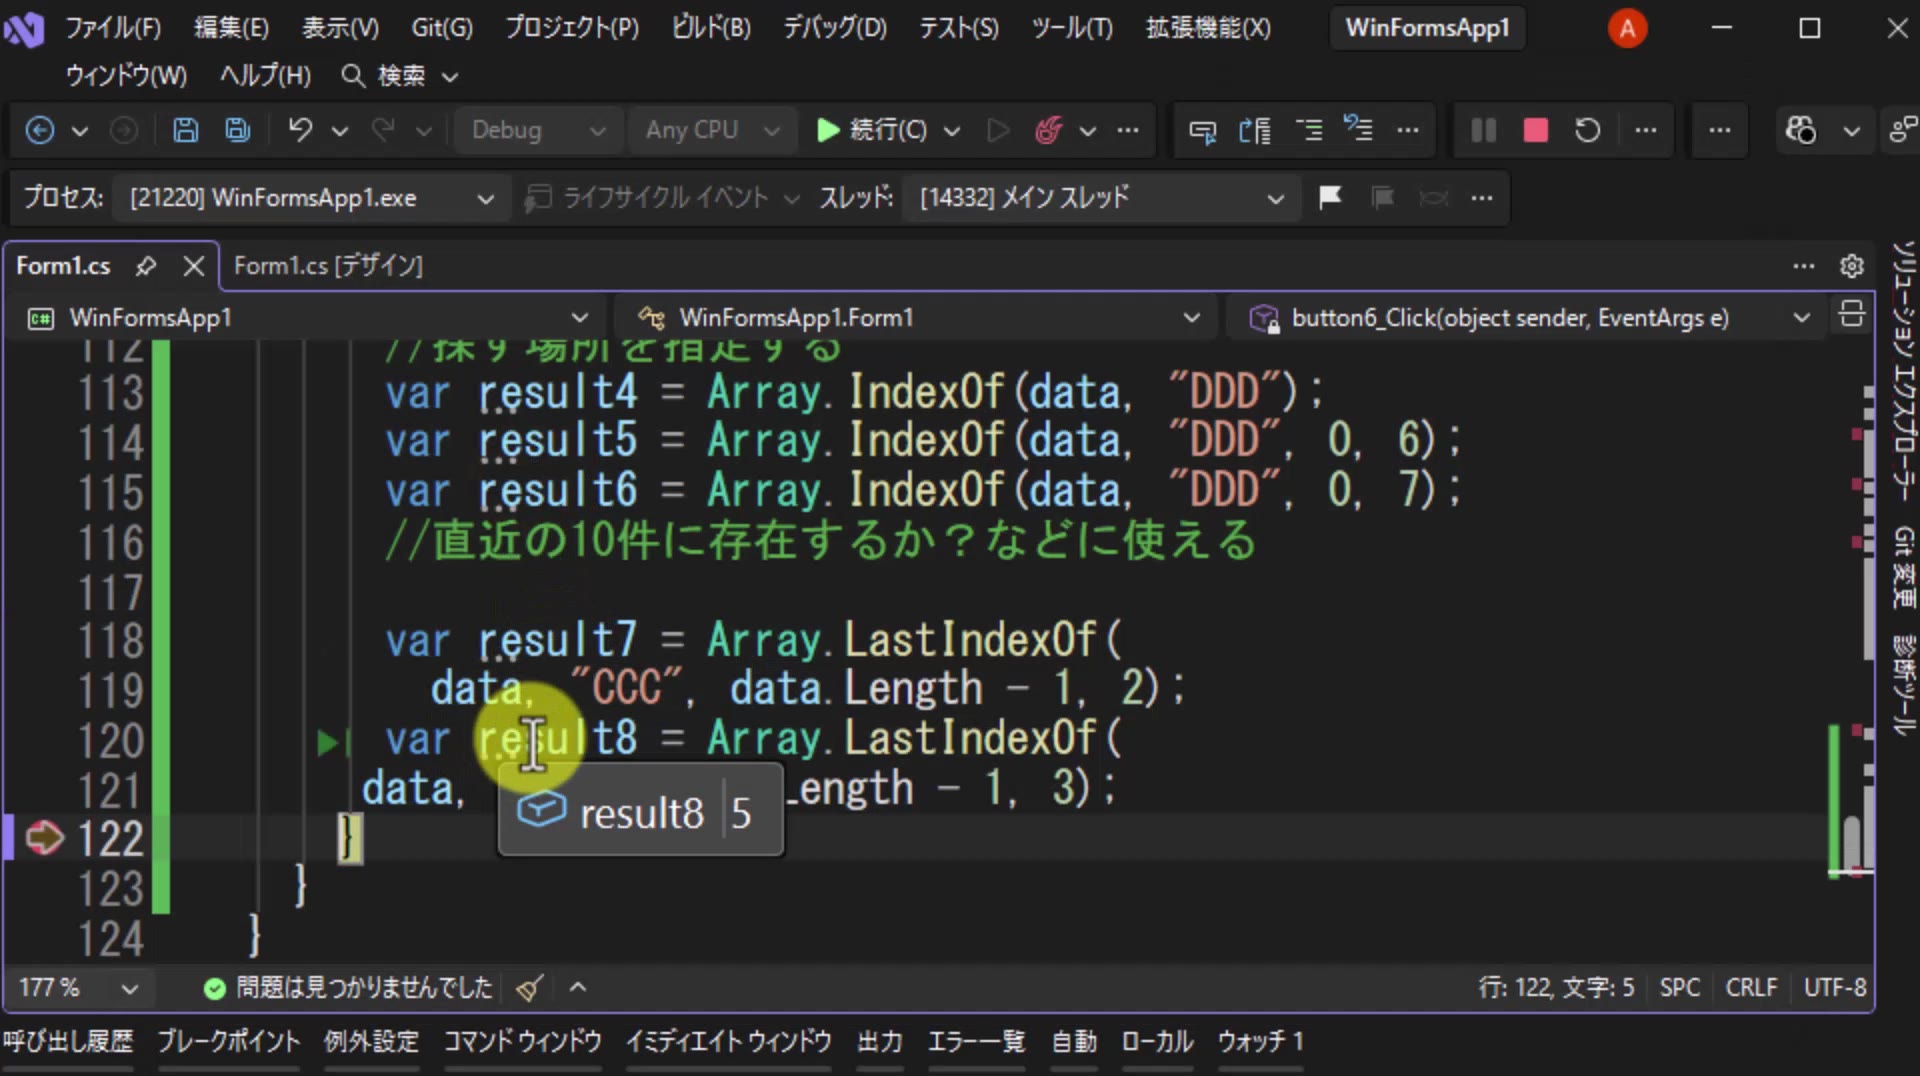The image size is (1920, 1076).
Task: Open the 呼び出し履歴 panel tab
Action: click(67, 1042)
